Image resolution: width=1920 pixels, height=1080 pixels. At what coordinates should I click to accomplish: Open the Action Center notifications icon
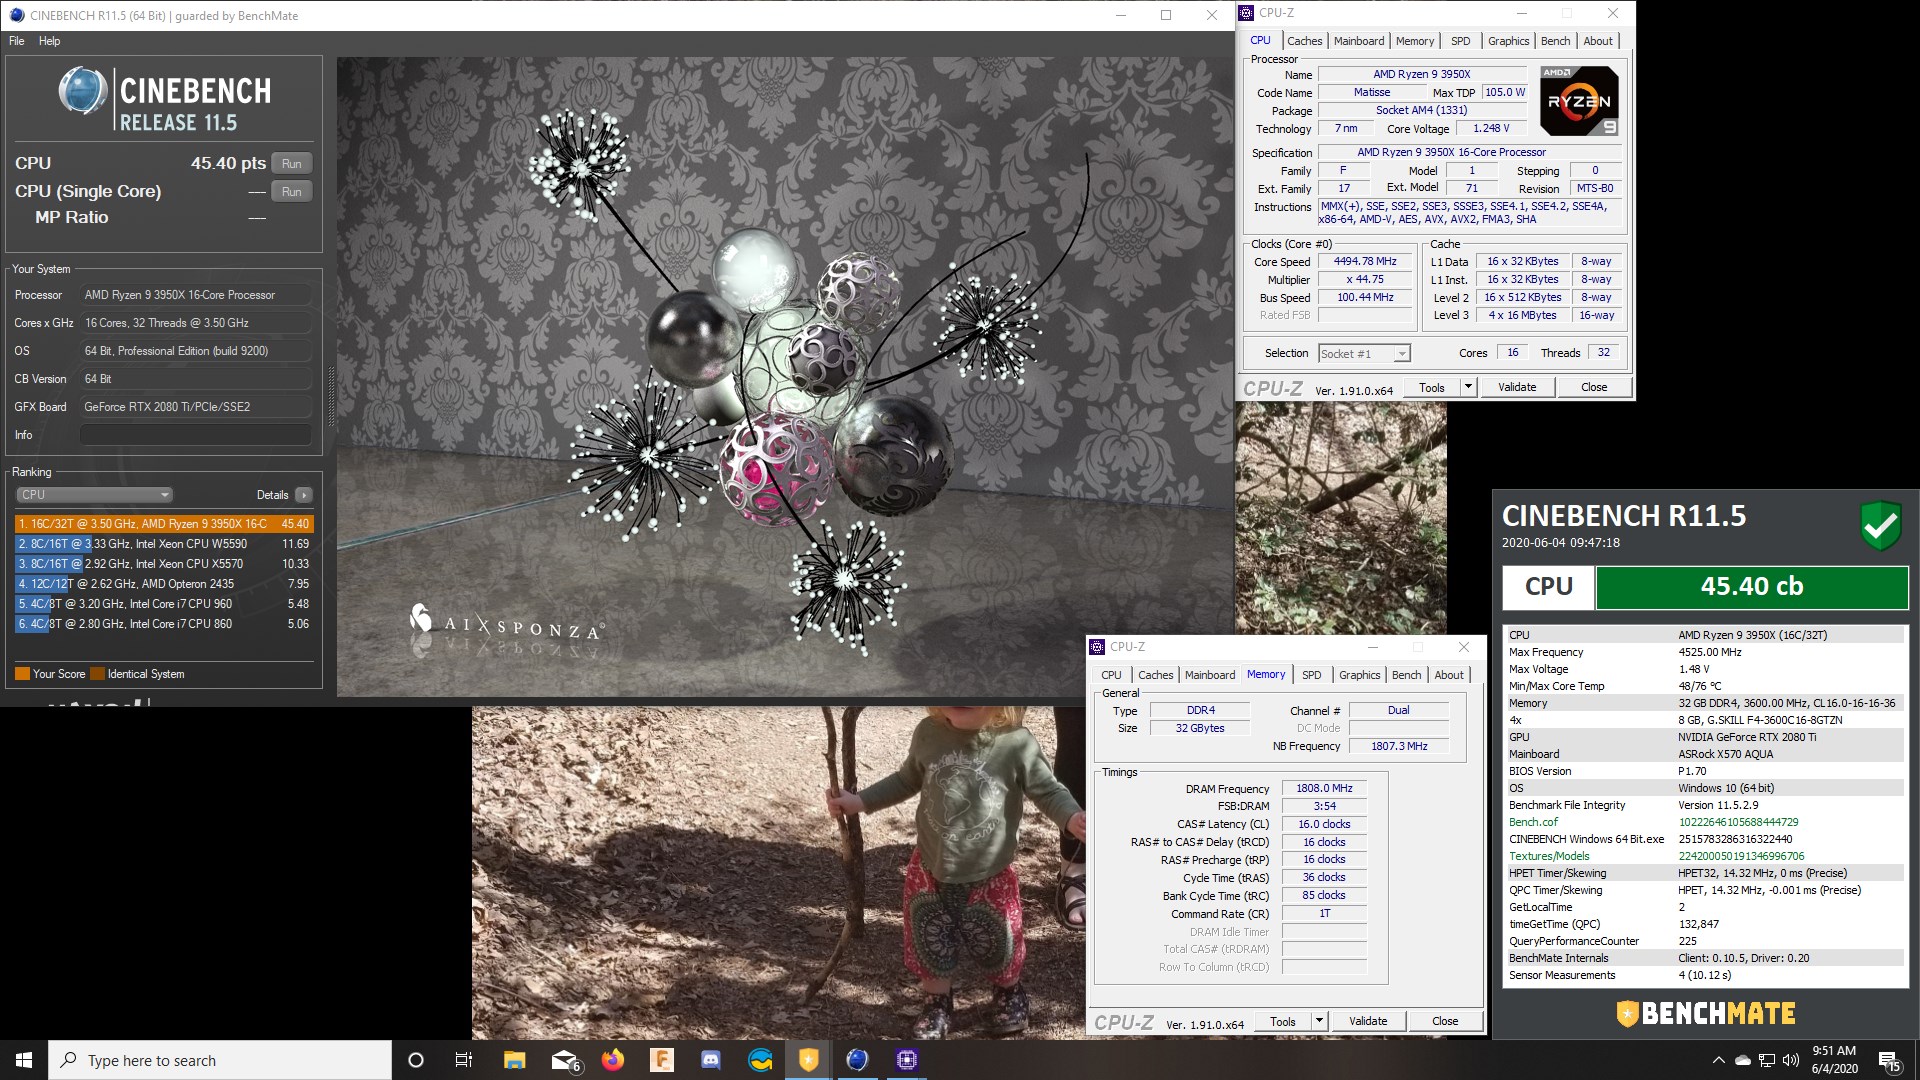click(x=1889, y=1060)
